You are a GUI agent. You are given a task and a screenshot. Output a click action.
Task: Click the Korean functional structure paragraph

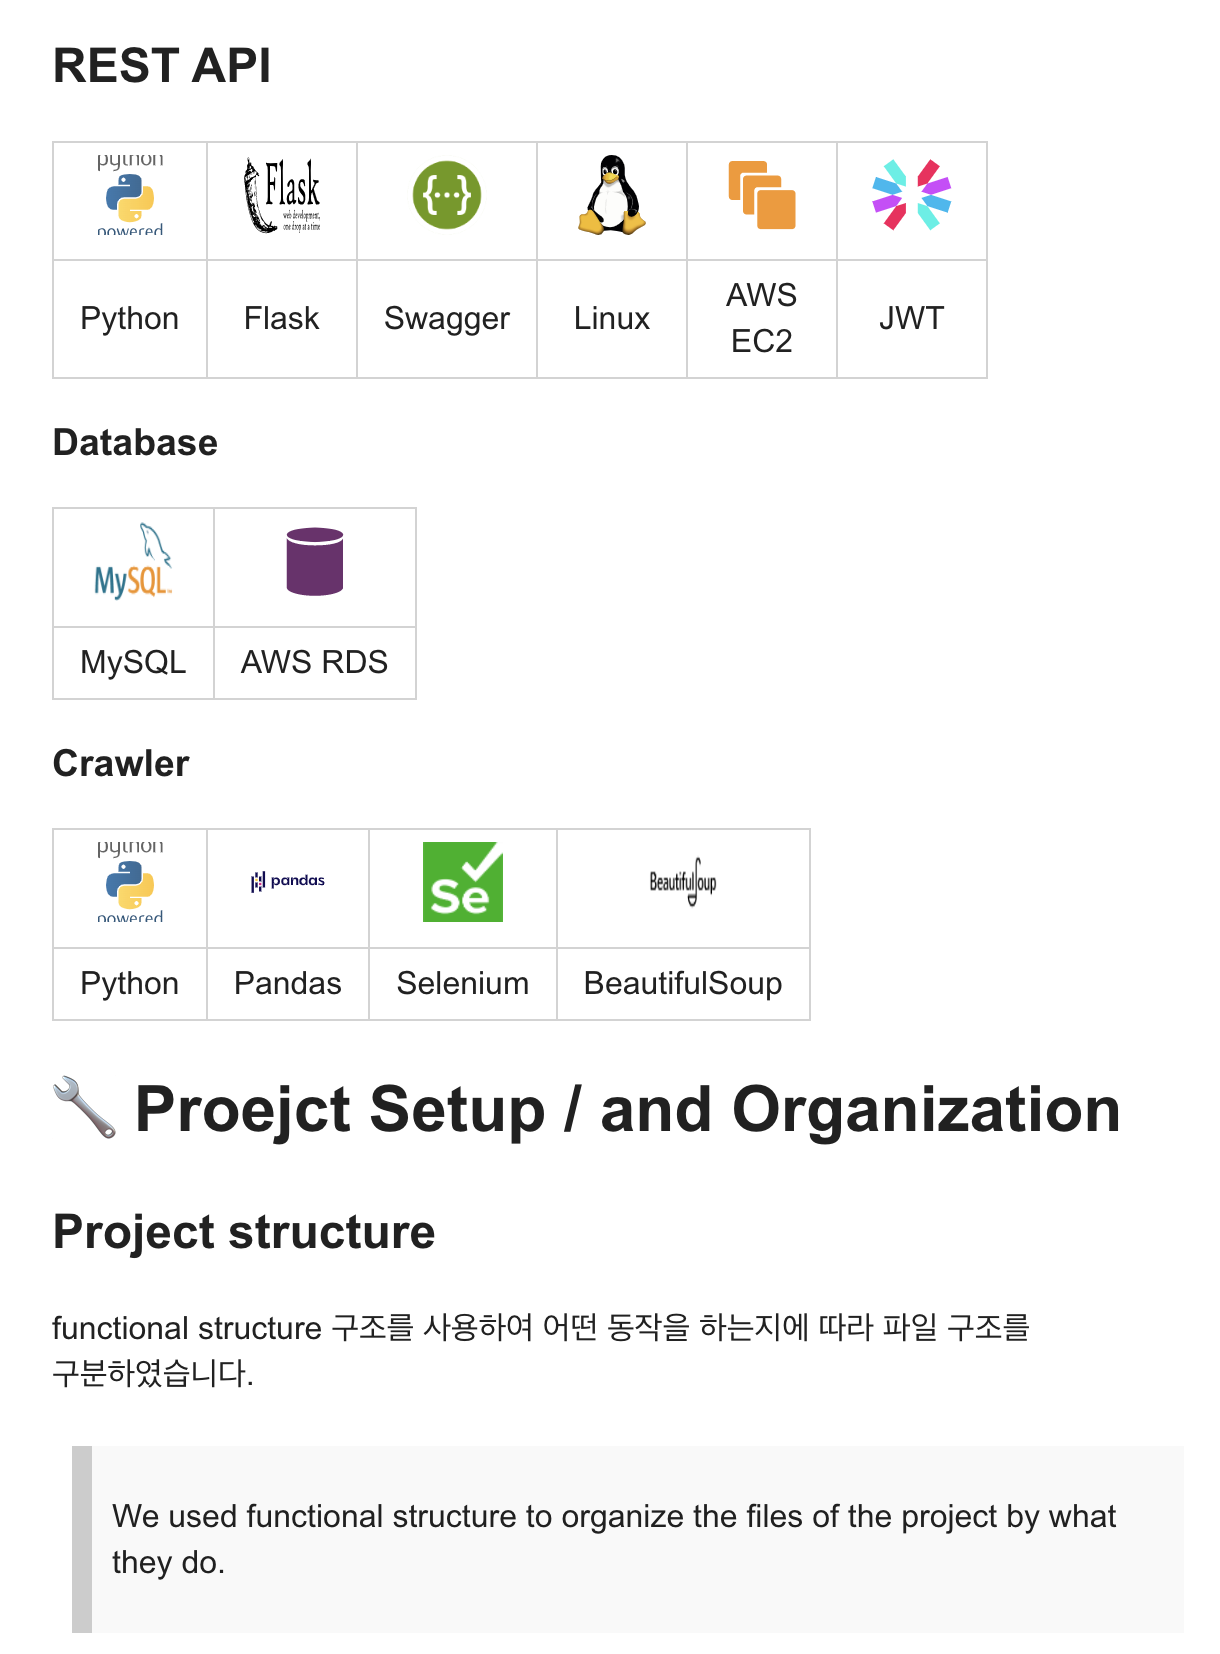541,1350
